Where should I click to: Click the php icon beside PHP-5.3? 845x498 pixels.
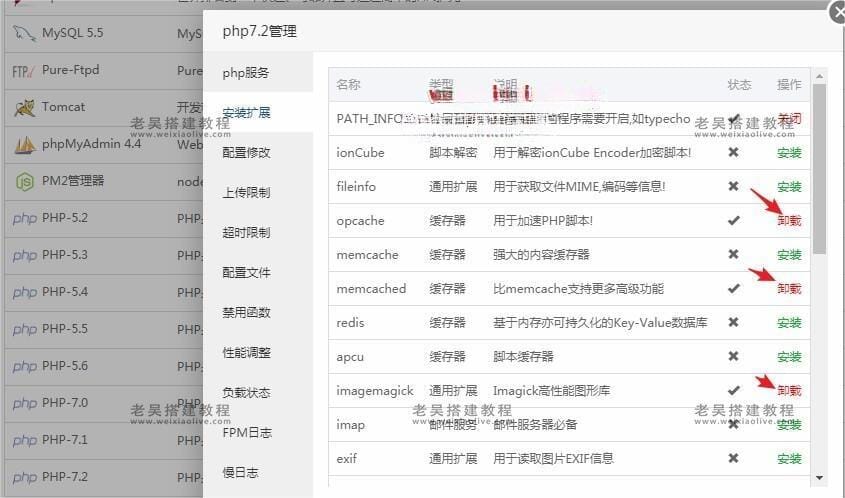(x=25, y=255)
